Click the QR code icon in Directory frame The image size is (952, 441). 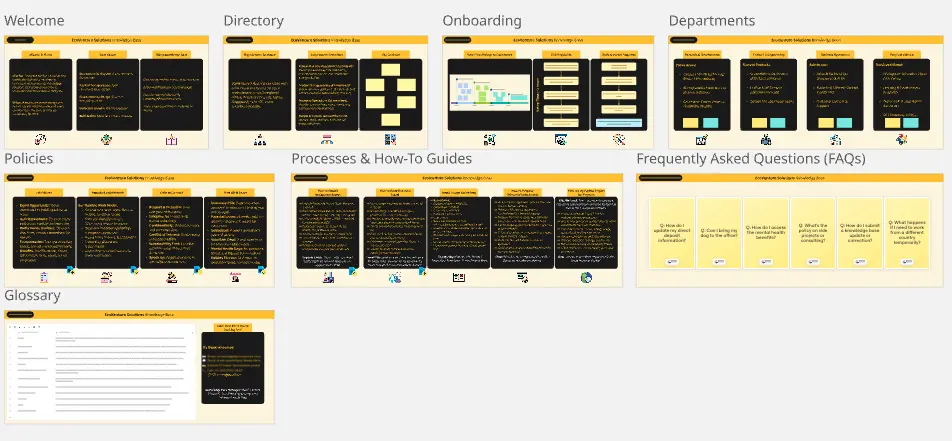pos(391,140)
